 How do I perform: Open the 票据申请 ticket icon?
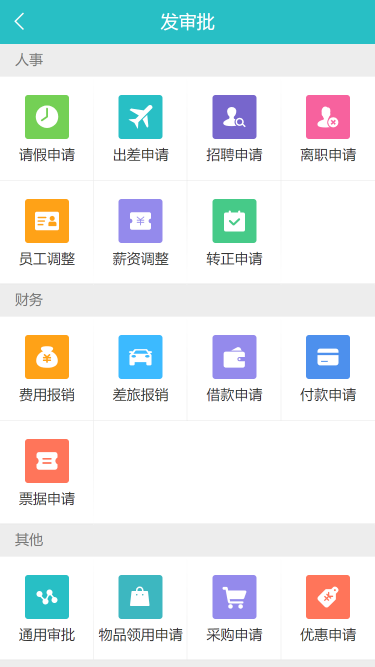coord(47,461)
